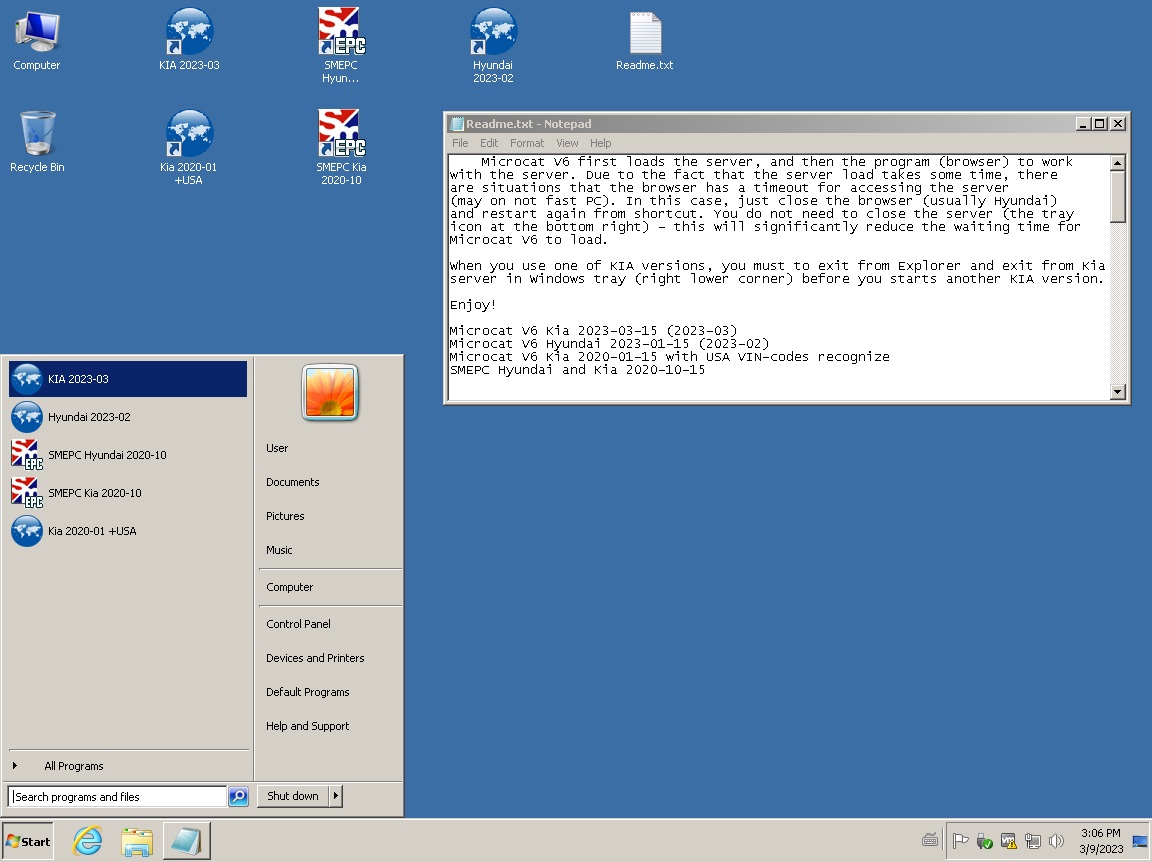Select the Readme.txt file on desktop
Screen dimensions: 1152x862
coord(644,40)
